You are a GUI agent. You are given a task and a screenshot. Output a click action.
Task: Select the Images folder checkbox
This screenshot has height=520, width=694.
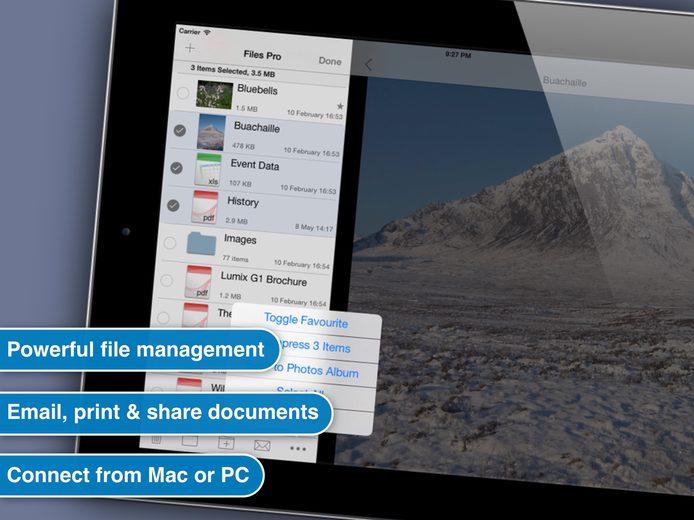(x=170, y=243)
